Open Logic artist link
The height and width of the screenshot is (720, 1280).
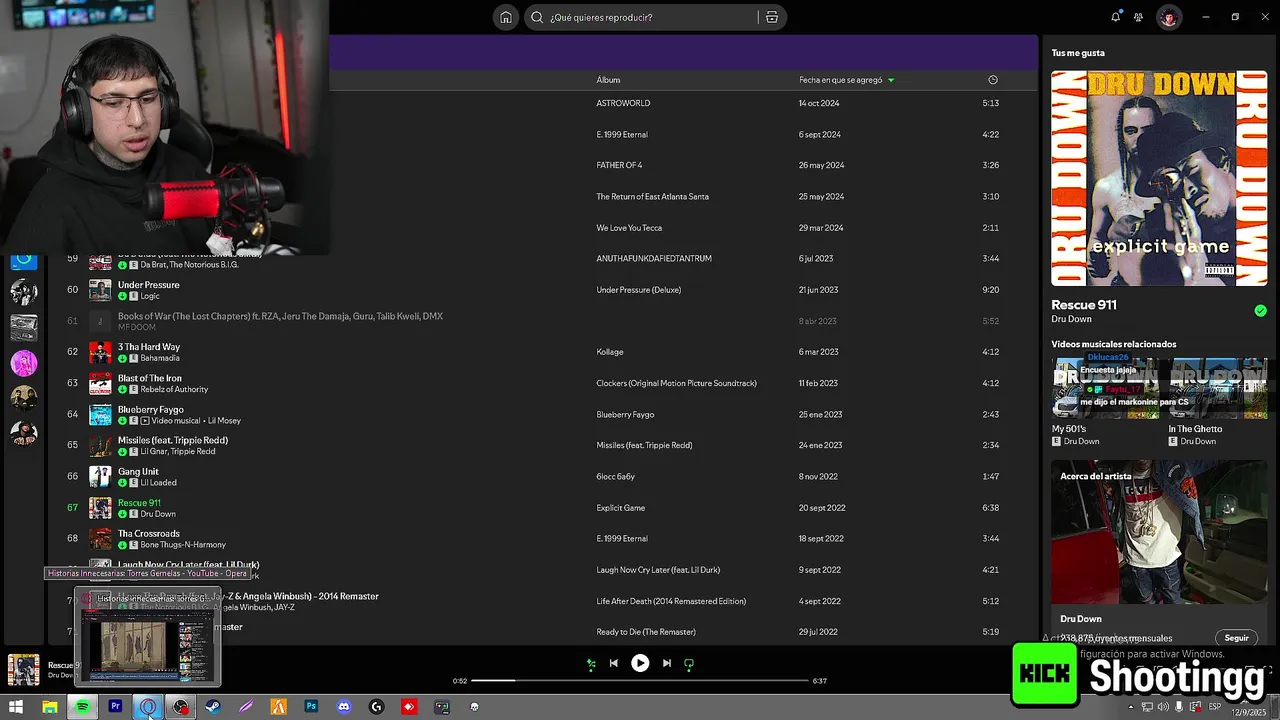point(149,296)
